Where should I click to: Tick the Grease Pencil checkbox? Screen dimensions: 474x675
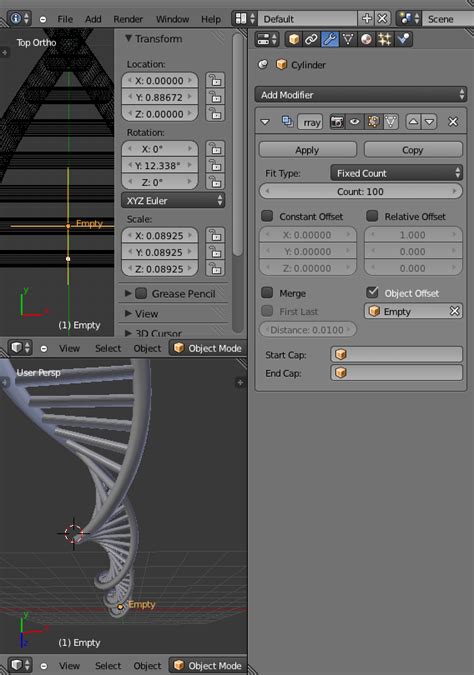[141, 294]
